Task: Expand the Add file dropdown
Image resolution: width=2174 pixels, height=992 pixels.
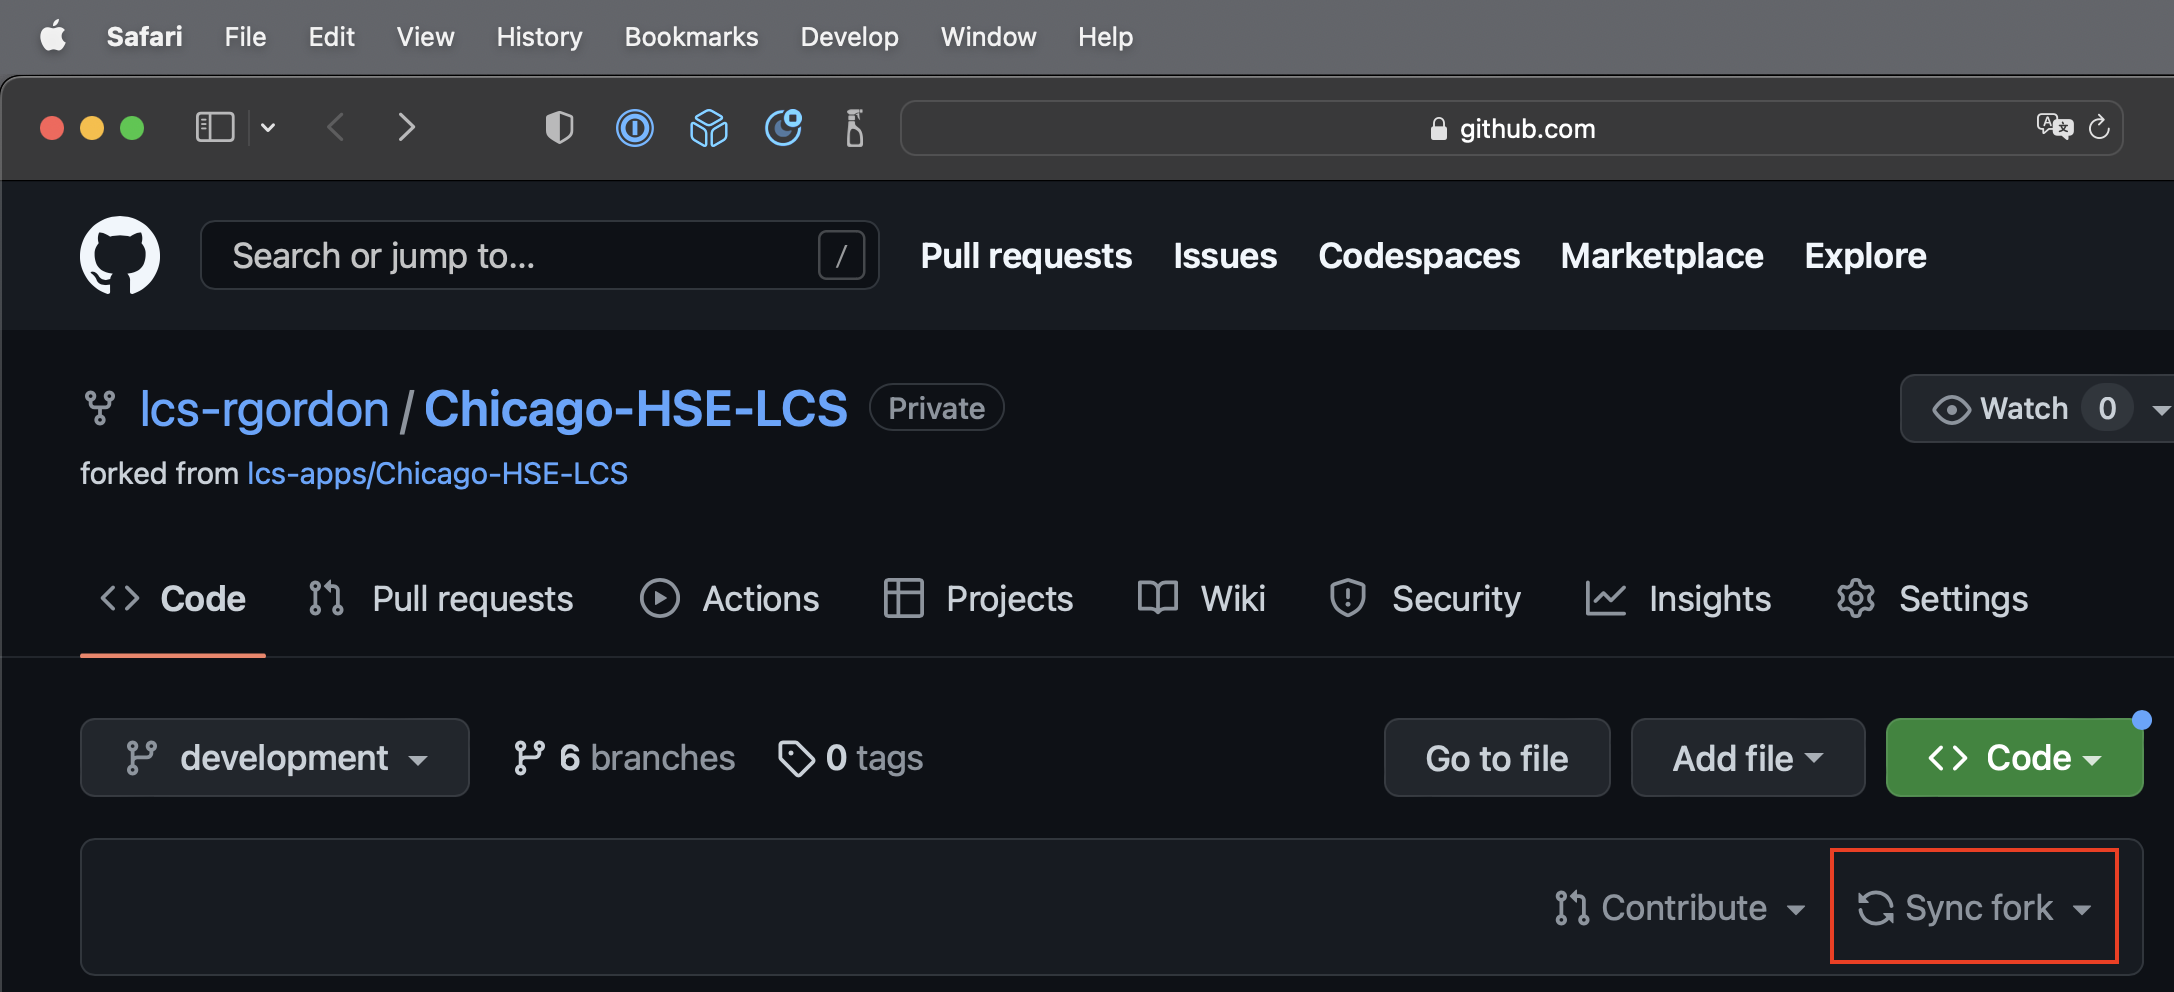Action: point(1747,758)
